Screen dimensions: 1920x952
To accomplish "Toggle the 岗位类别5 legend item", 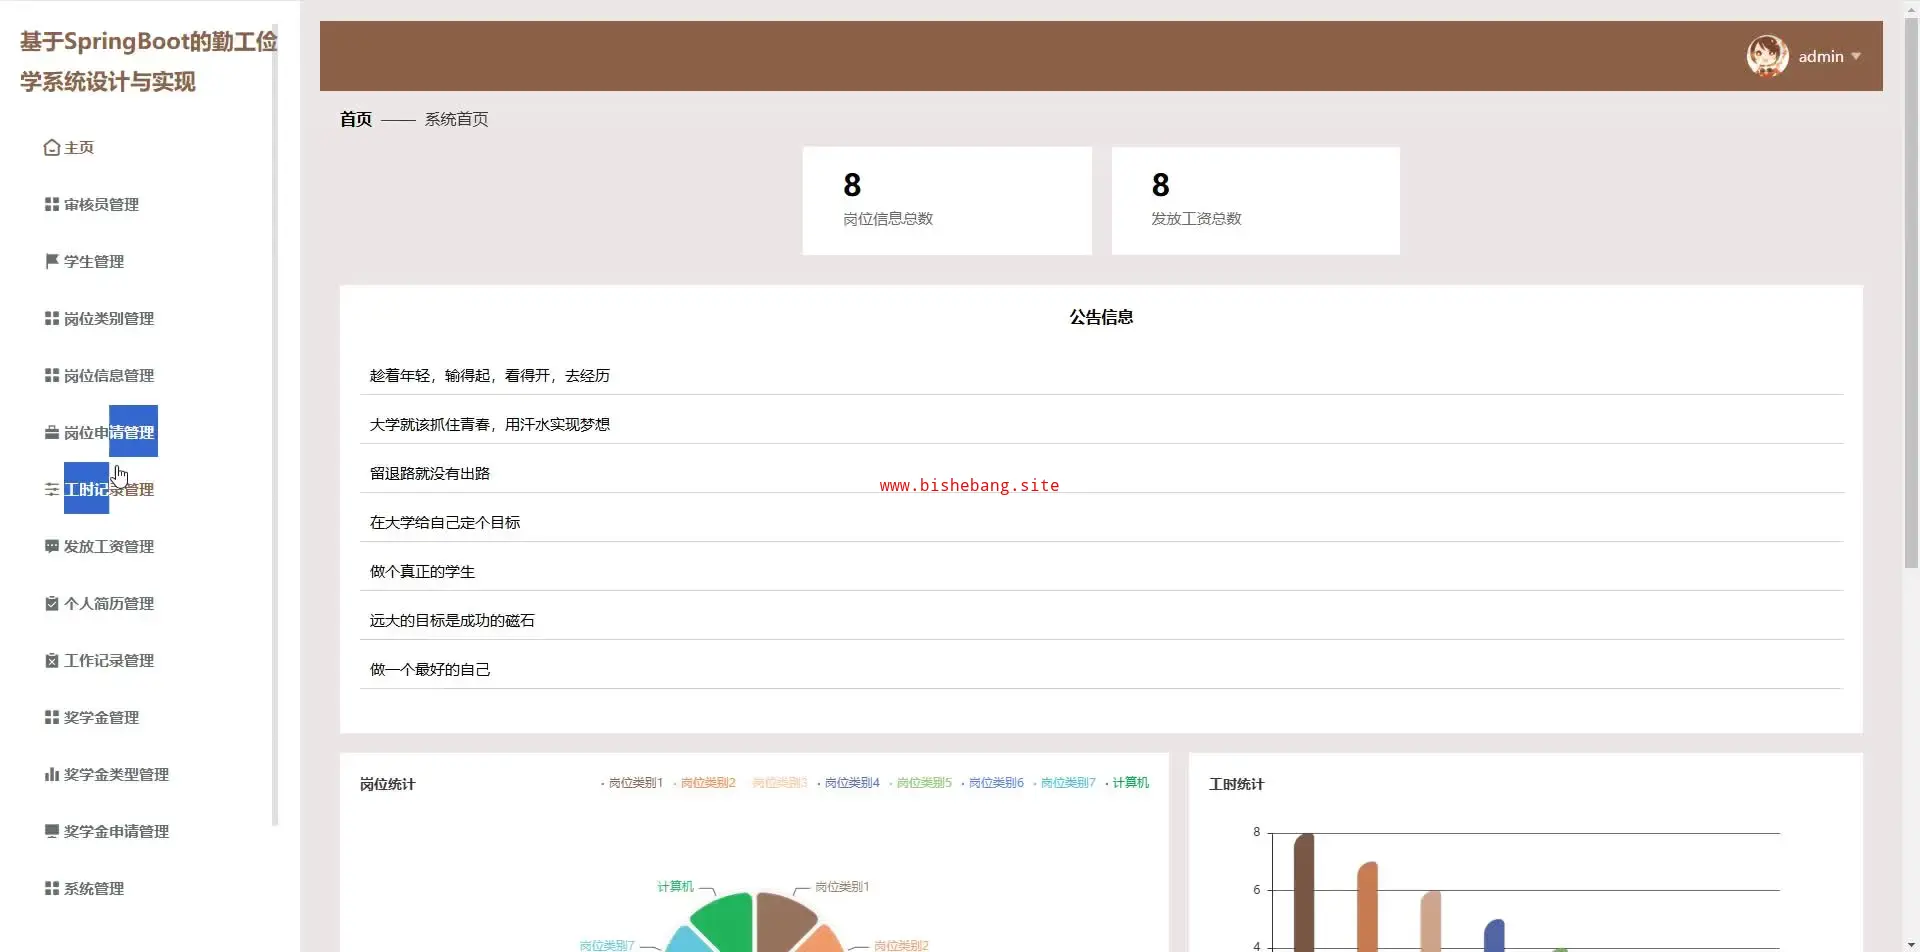I will pyautogui.click(x=920, y=783).
